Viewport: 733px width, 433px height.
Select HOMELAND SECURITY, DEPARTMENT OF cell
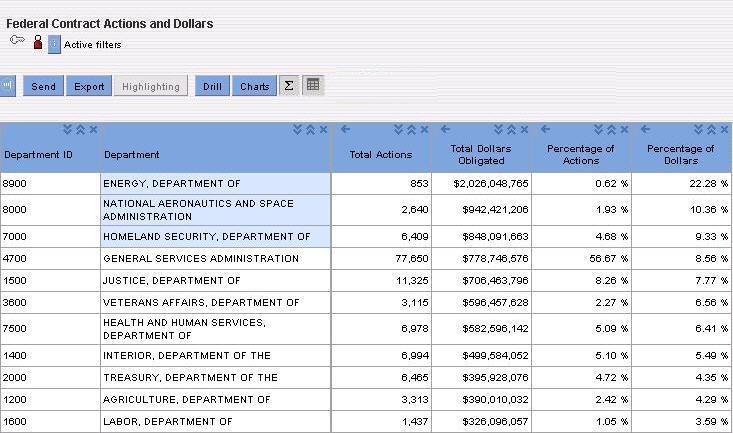(x=216, y=237)
